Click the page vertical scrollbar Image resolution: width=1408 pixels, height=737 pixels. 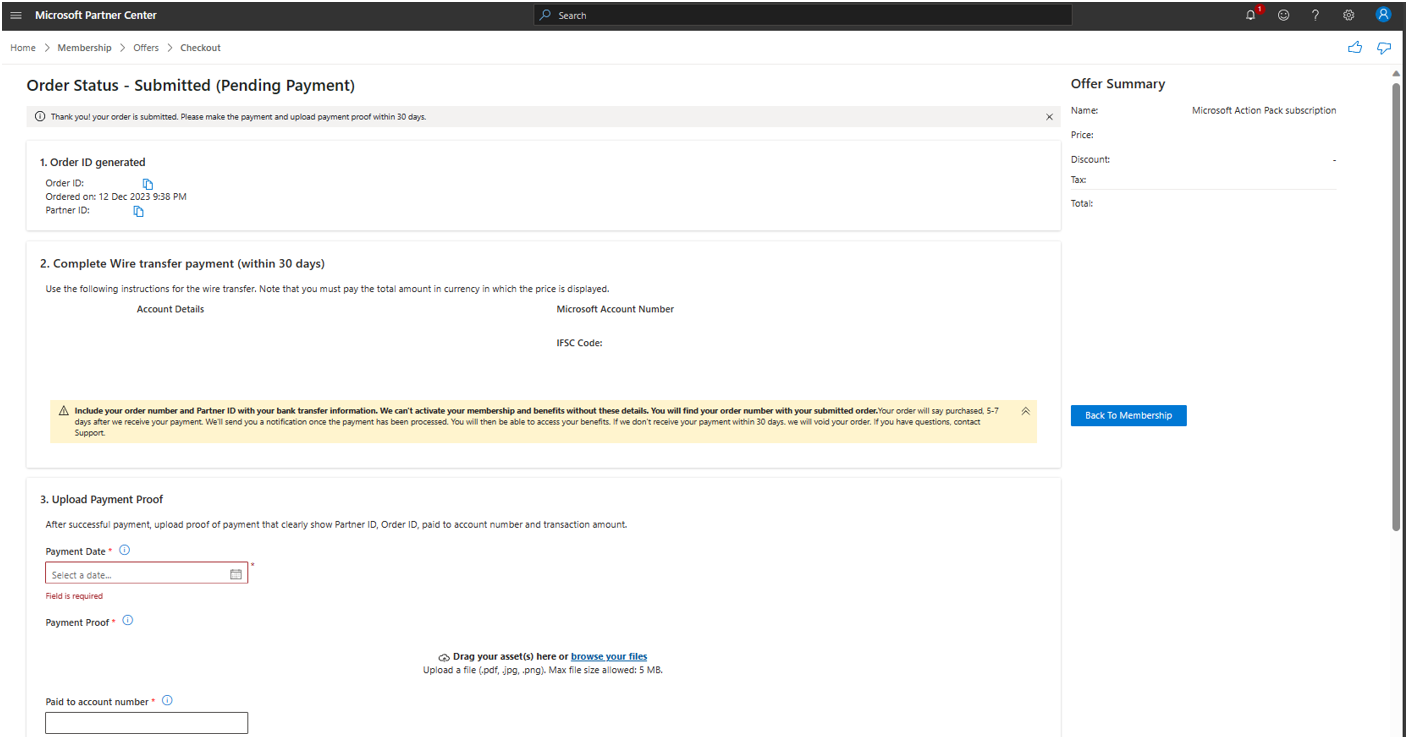coord(1397,305)
